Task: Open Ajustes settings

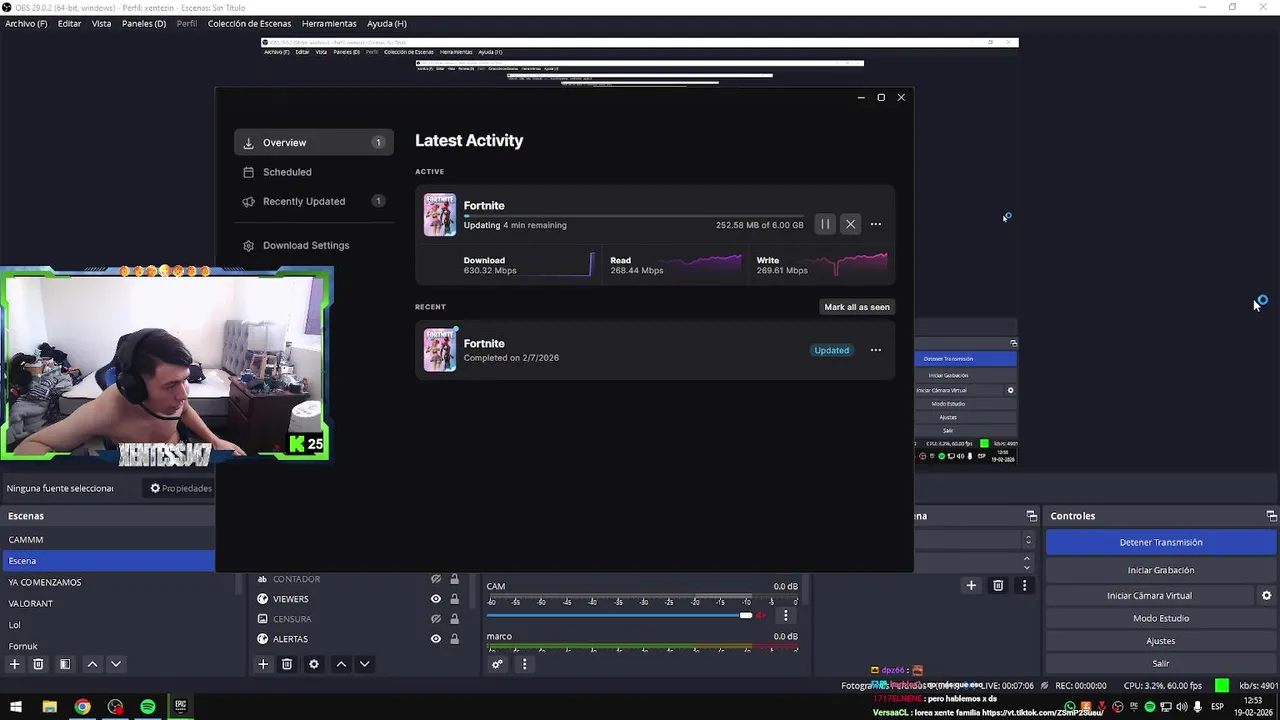Action: [x=1160, y=641]
